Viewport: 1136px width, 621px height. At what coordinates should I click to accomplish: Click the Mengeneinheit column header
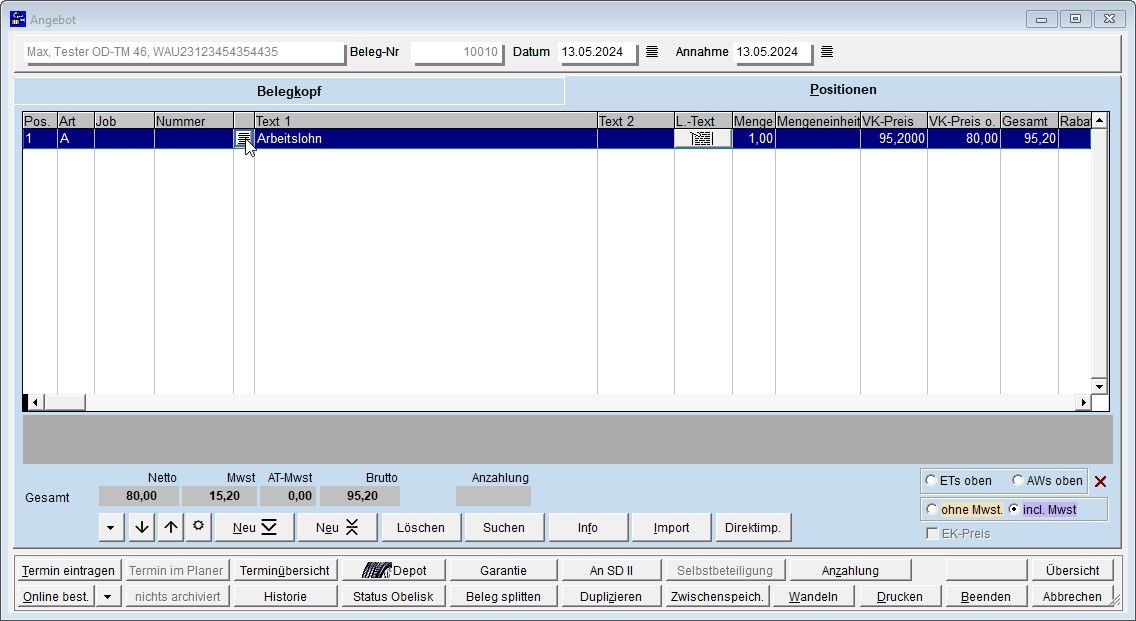coord(818,121)
